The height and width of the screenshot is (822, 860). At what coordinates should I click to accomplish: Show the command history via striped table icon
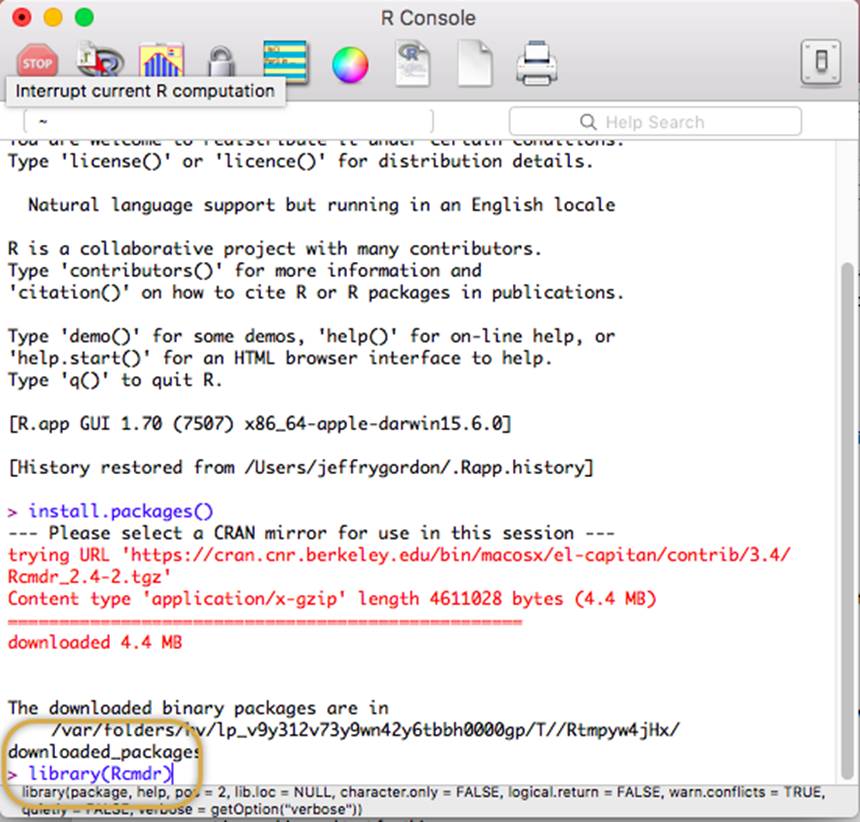285,62
